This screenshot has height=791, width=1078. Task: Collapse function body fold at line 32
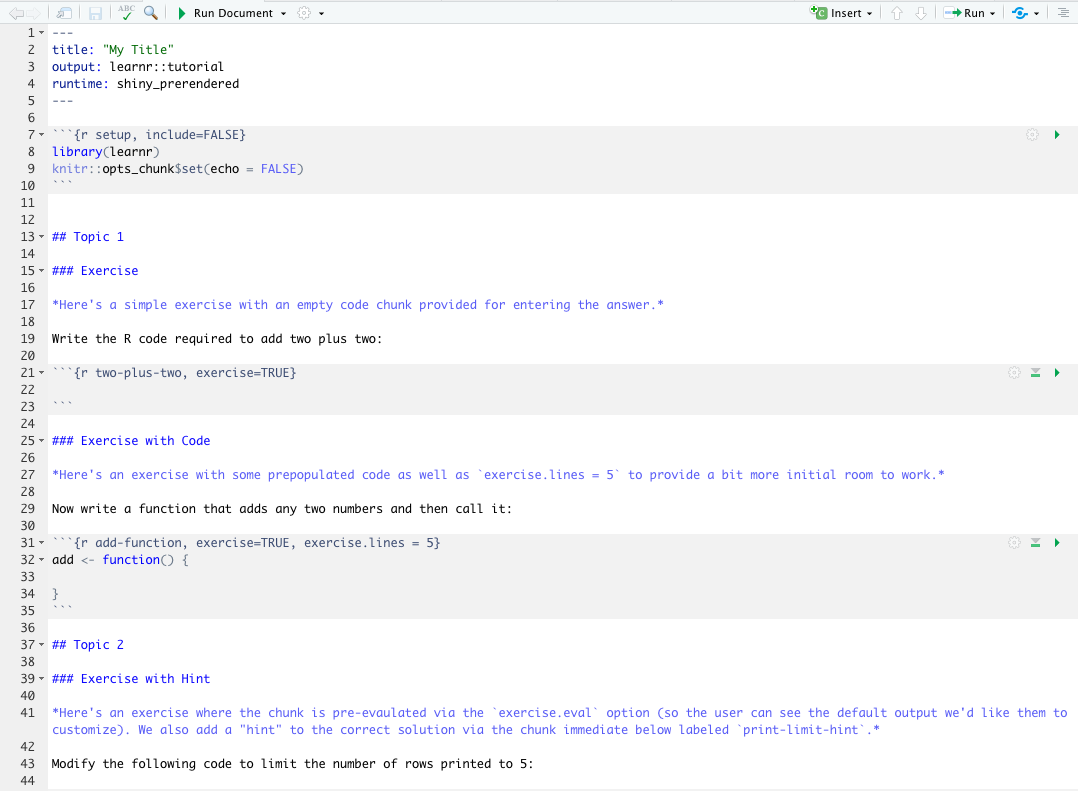click(x=41, y=560)
